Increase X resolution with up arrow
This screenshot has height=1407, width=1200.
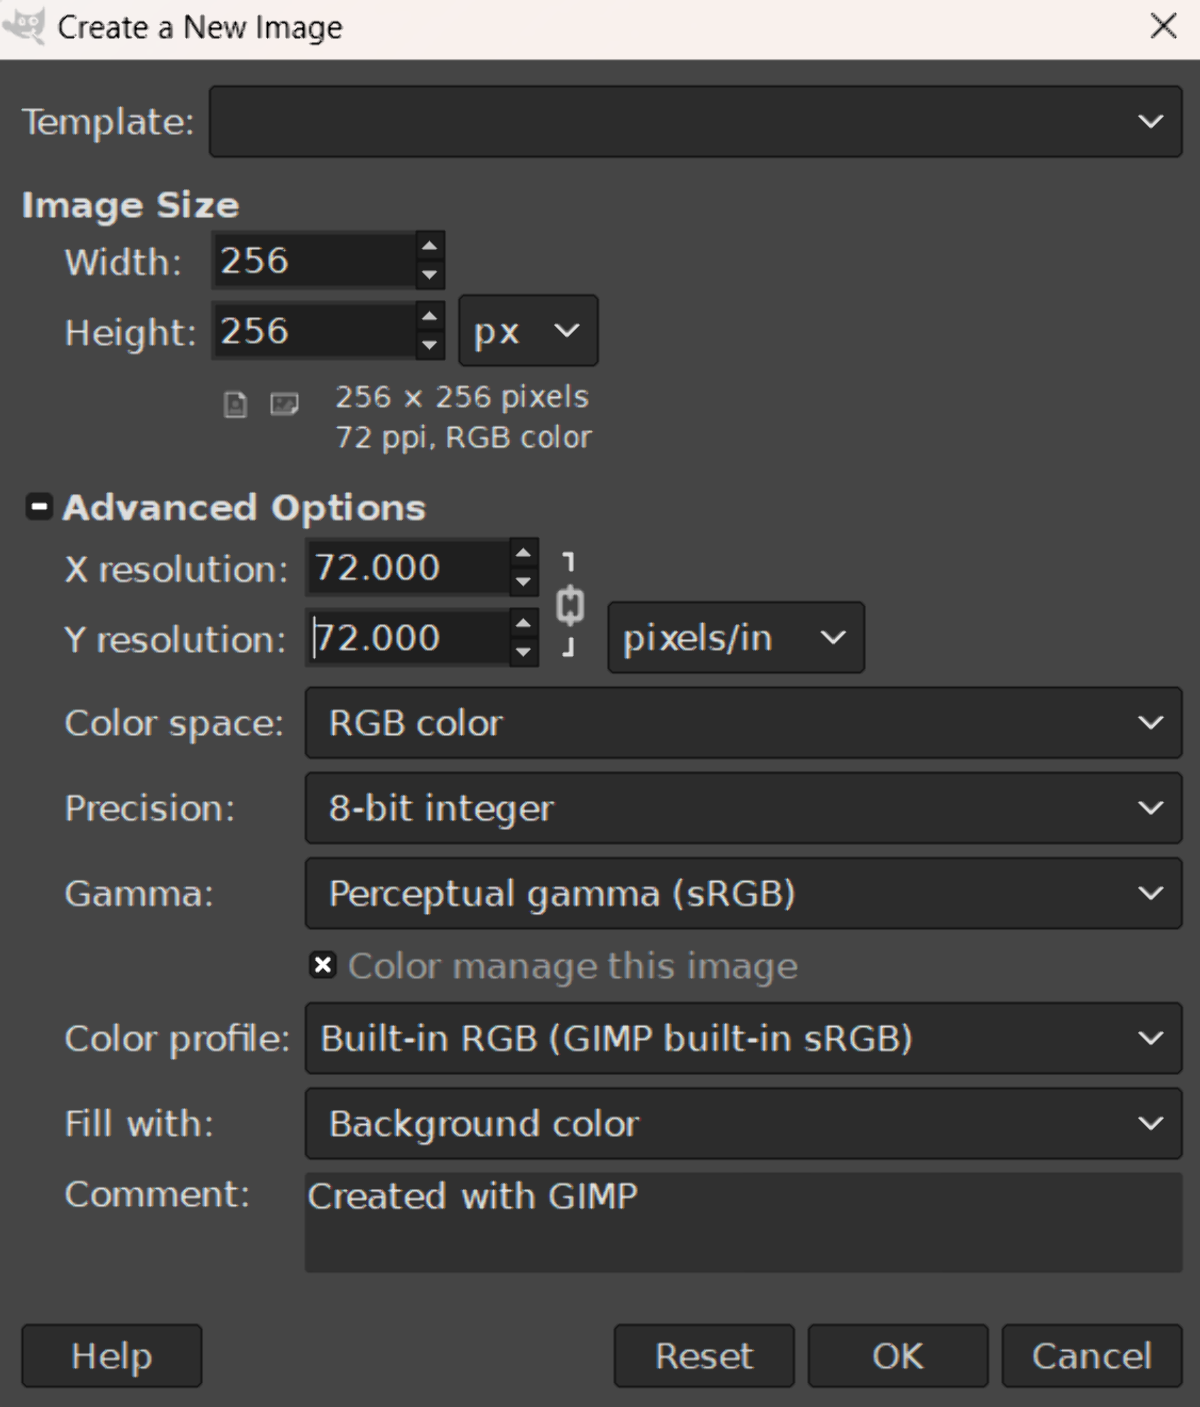click(523, 554)
